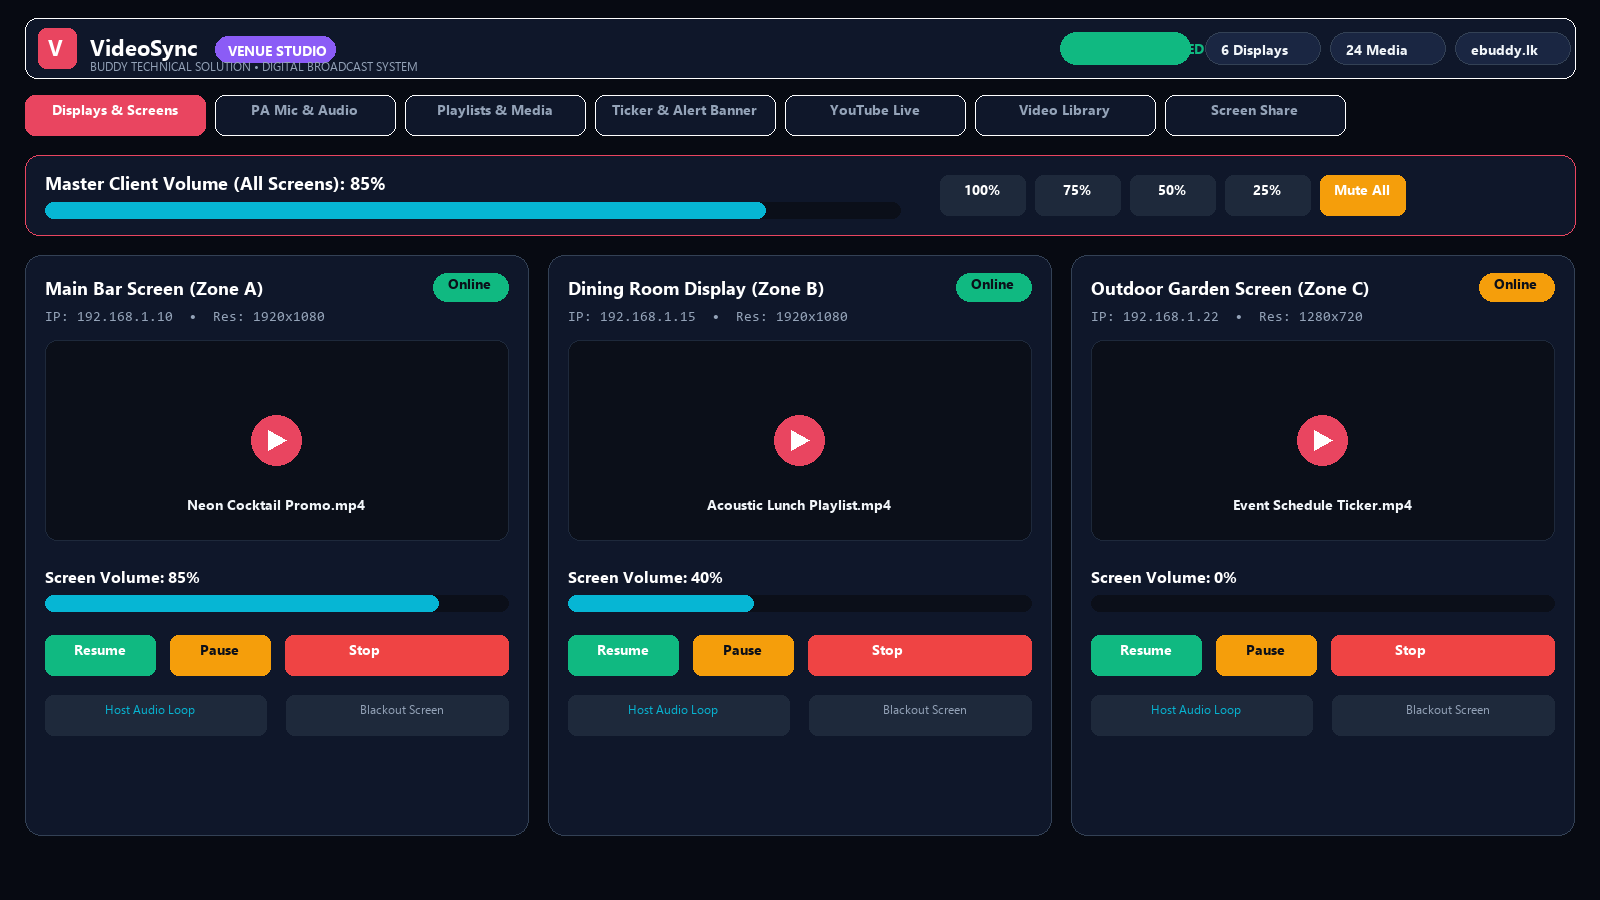Mute All screens
The image size is (1600, 900).
tap(1362, 195)
